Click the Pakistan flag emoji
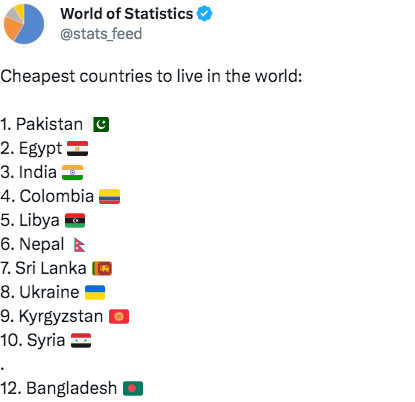This screenshot has width=415, height=402. pyautogui.click(x=99, y=124)
